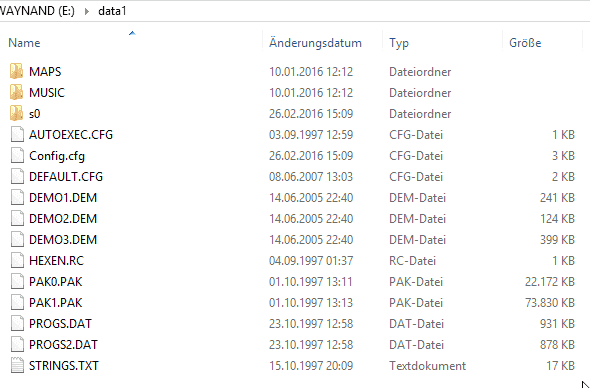This screenshot has height=388, width=590.
Task: Open the data1 breadcrumb segment
Action: point(112,11)
